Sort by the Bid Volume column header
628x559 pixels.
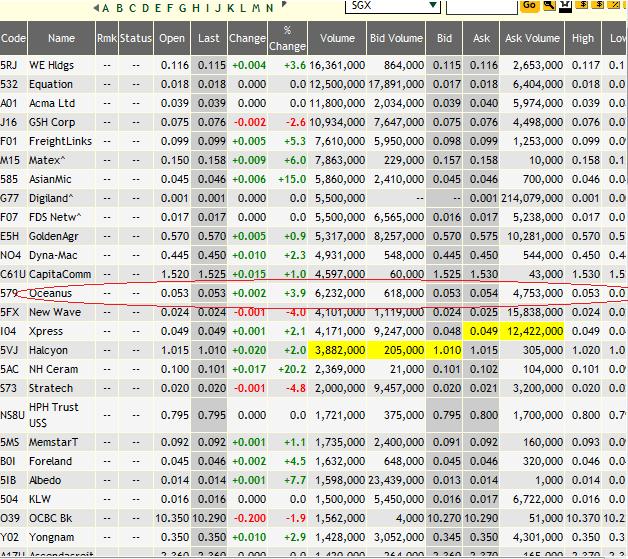click(396, 39)
